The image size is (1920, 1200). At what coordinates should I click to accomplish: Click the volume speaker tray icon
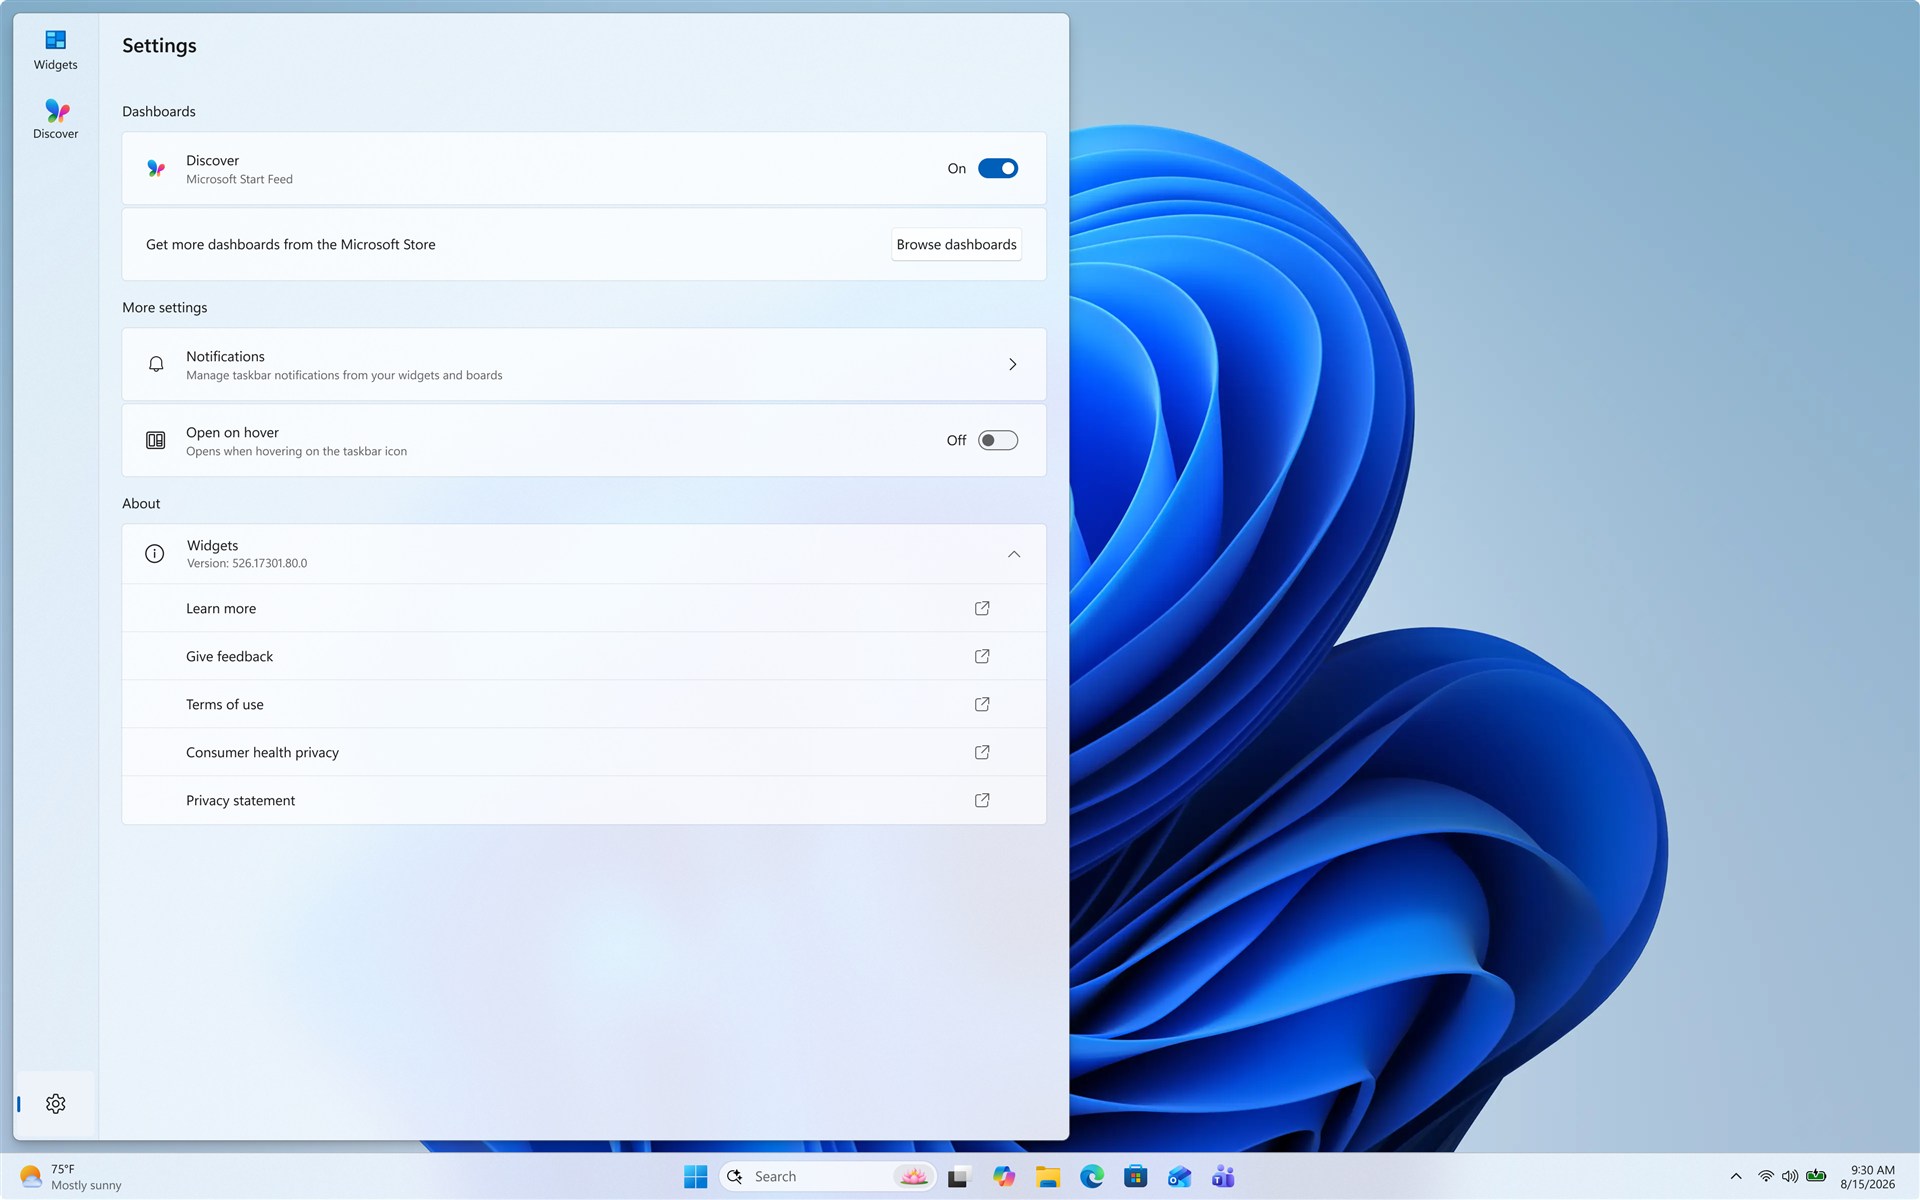(1790, 1177)
